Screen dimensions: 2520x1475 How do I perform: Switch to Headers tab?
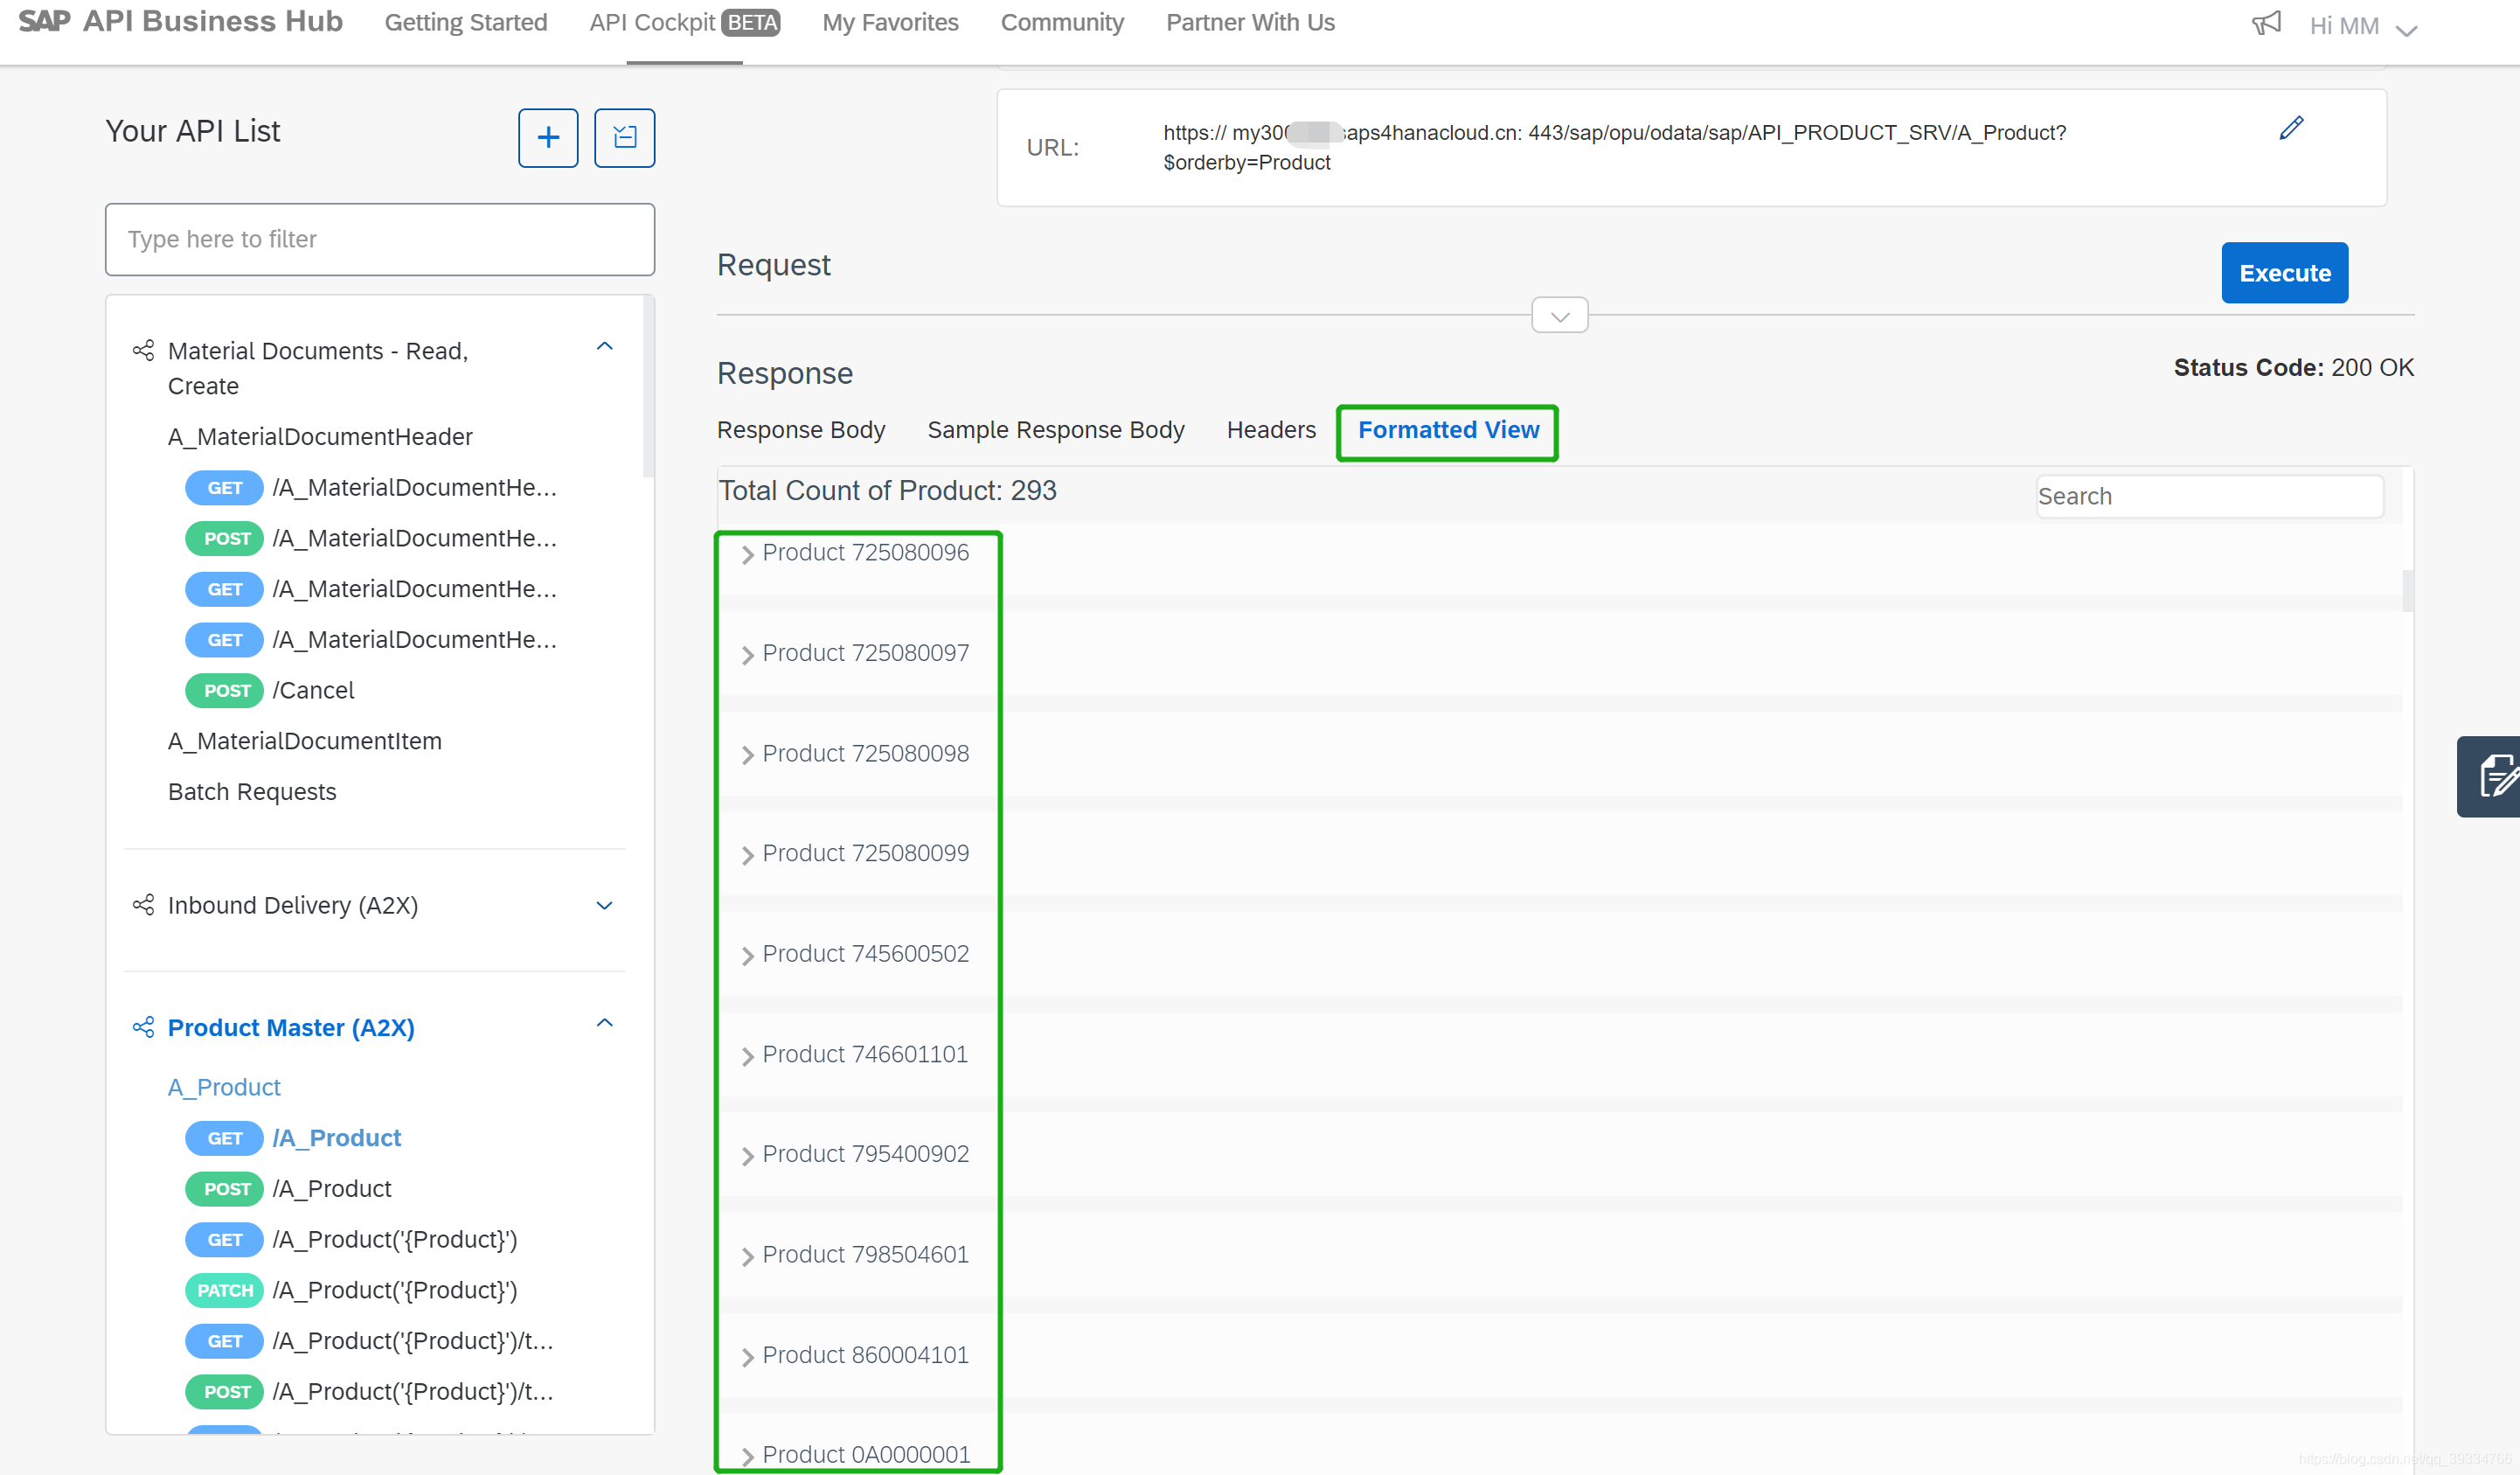[1270, 430]
